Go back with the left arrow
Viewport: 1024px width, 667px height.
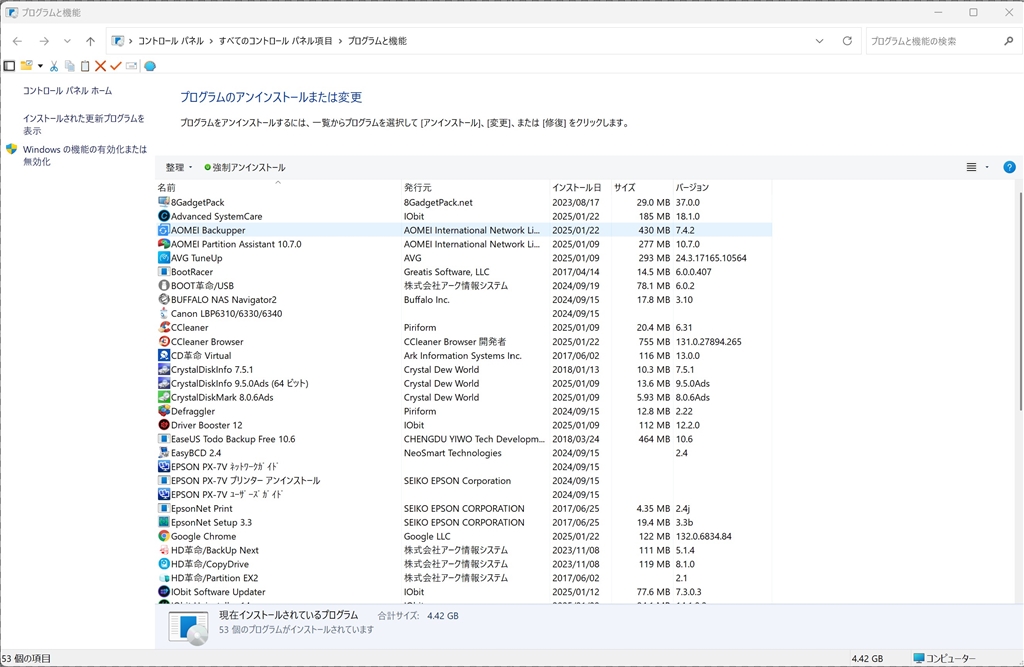coord(18,41)
